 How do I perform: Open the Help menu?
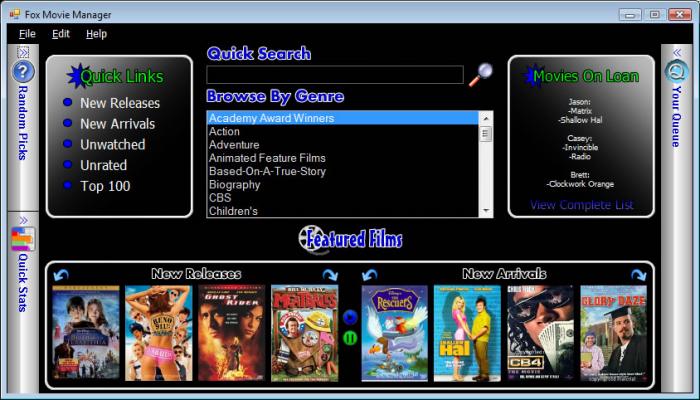96,34
